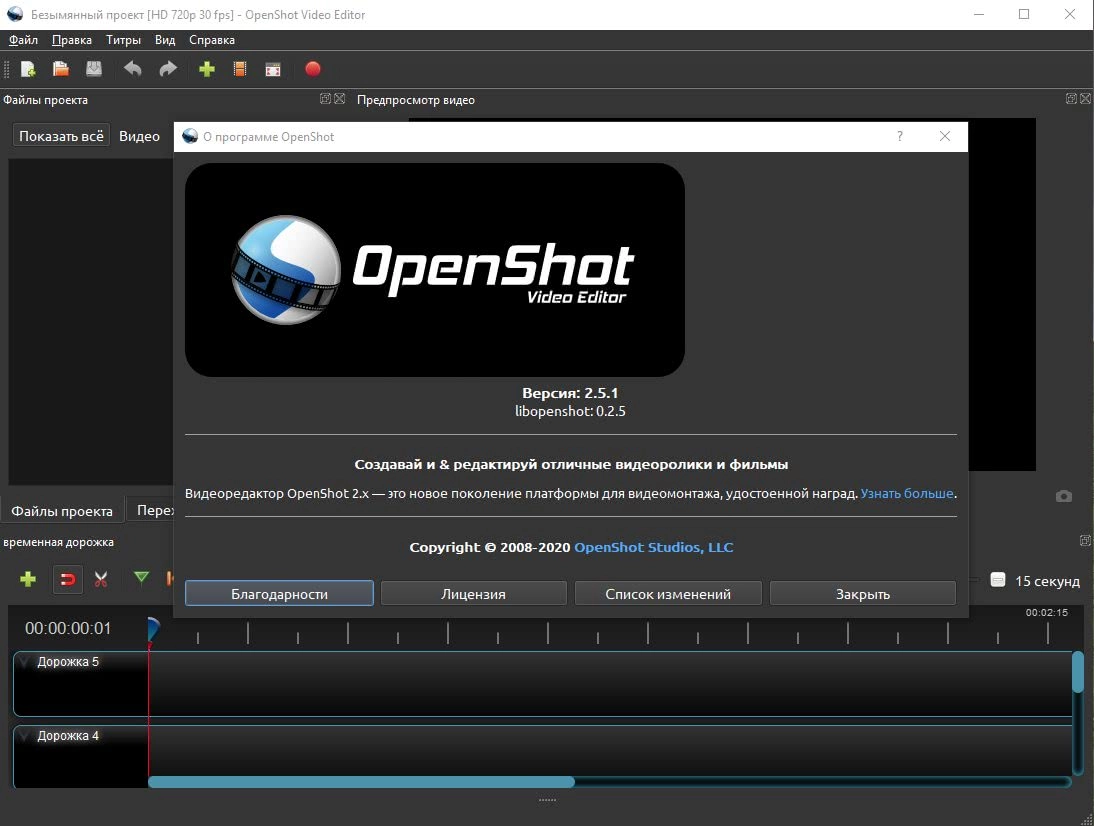
Task: Click the timeline horizontal scrollbar
Action: (361, 782)
